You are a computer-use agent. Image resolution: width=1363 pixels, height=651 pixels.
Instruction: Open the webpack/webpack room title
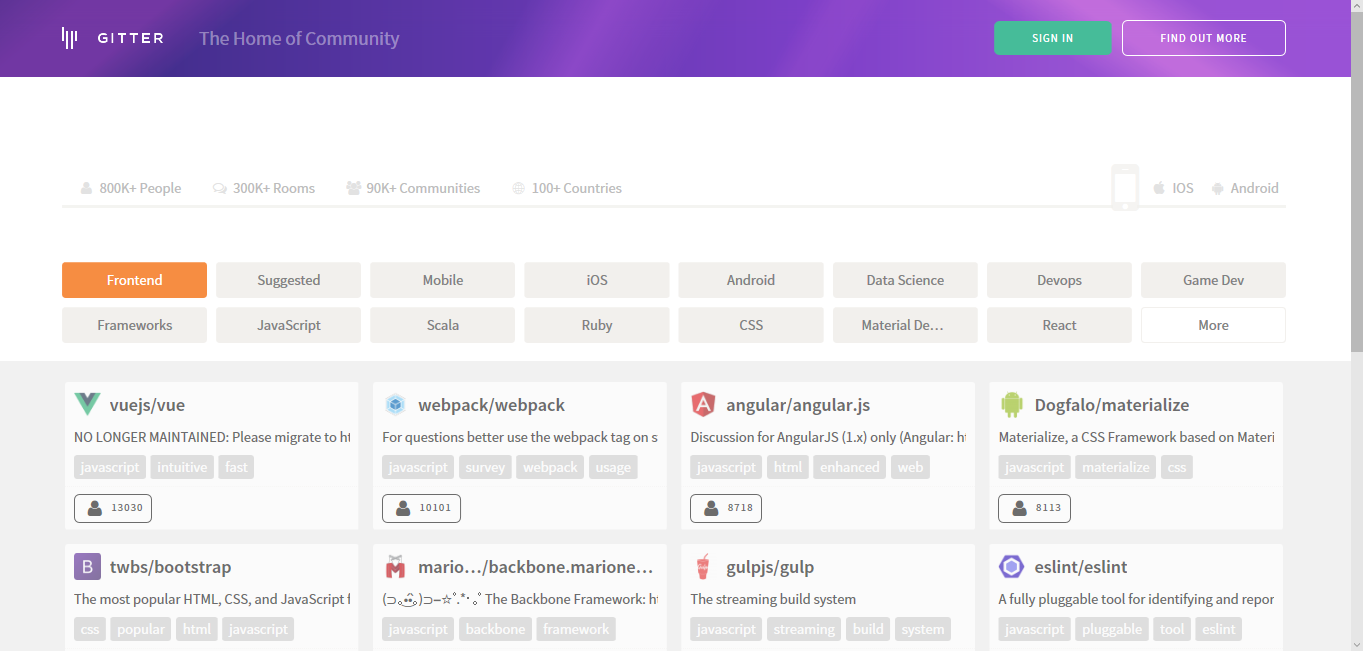click(491, 405)
